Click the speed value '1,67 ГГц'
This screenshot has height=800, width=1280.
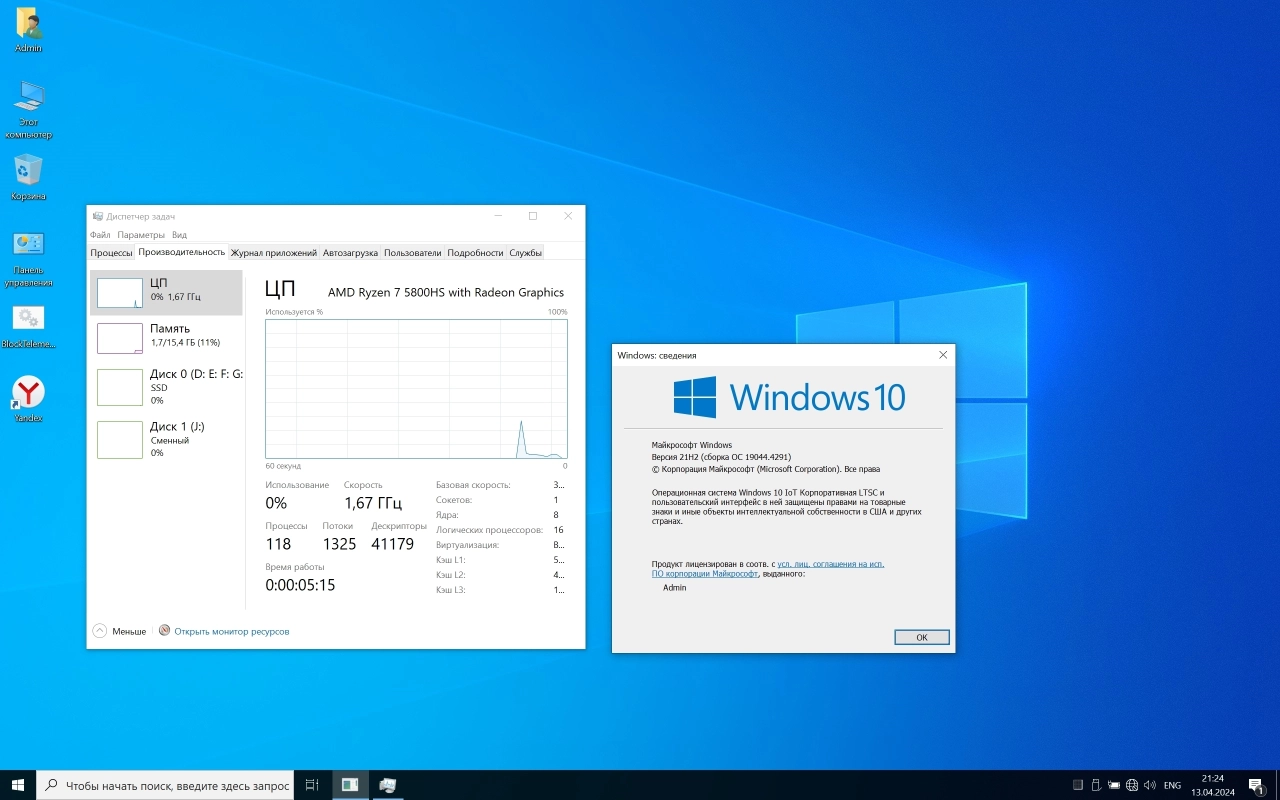(373, 503)
